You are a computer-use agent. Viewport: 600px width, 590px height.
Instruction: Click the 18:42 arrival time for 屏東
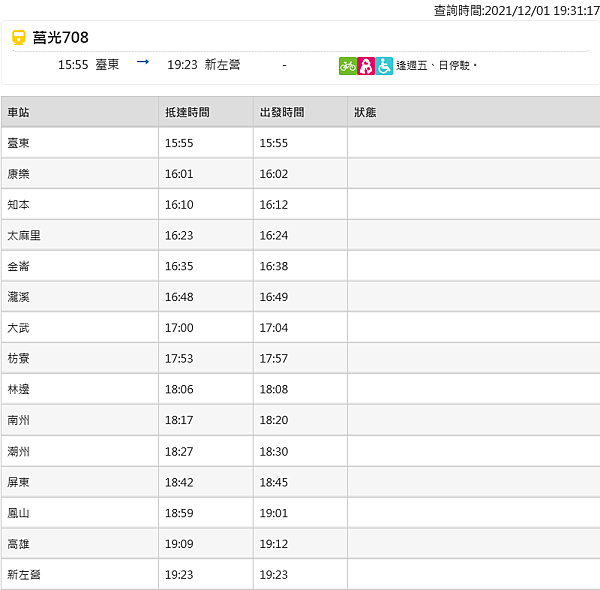(179, 482)
